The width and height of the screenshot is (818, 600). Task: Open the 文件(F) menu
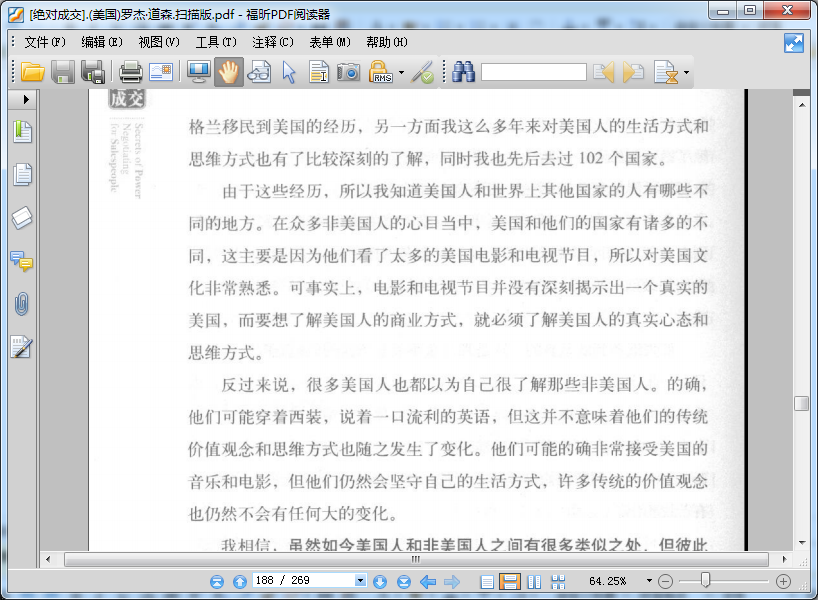45,42
